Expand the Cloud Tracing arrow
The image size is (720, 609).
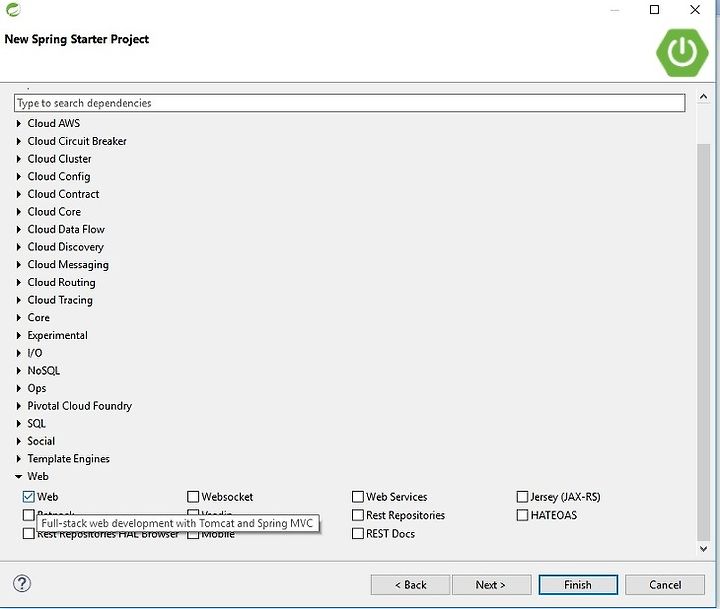pyautogui.click(x=18, y=300)
